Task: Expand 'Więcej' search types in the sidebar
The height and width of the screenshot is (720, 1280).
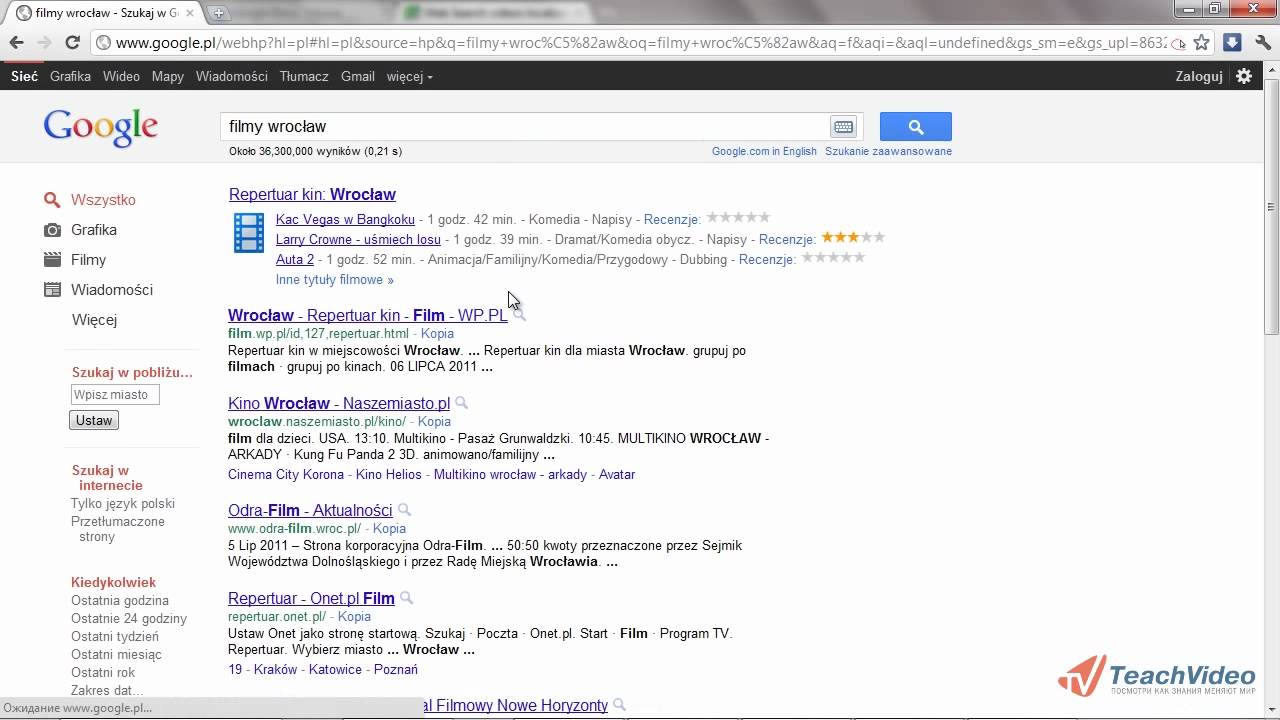Action: click(94, 320)
